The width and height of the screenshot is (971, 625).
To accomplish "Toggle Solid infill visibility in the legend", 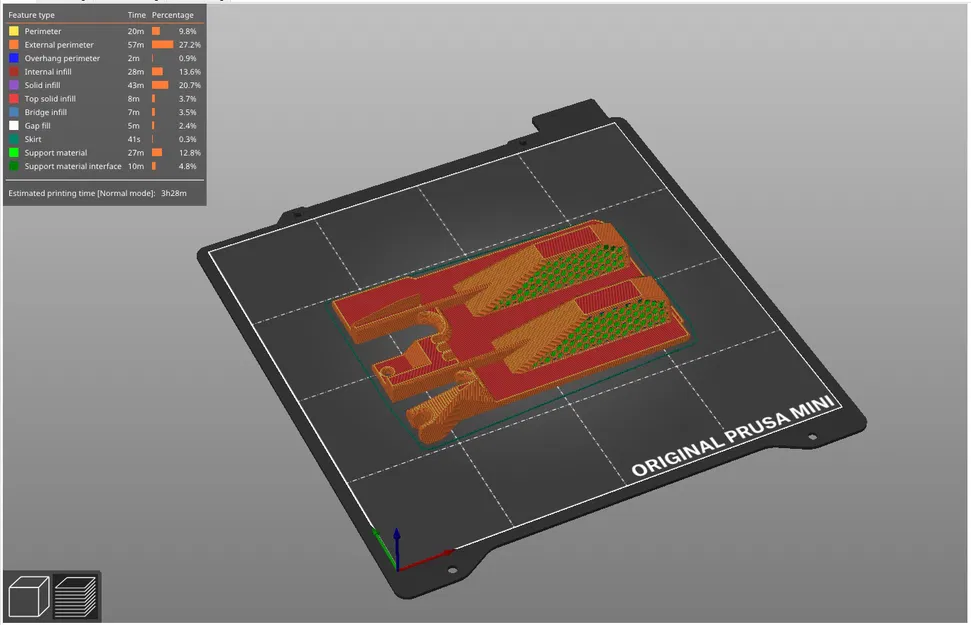I will pyautogui.click(x=42, y=85).
